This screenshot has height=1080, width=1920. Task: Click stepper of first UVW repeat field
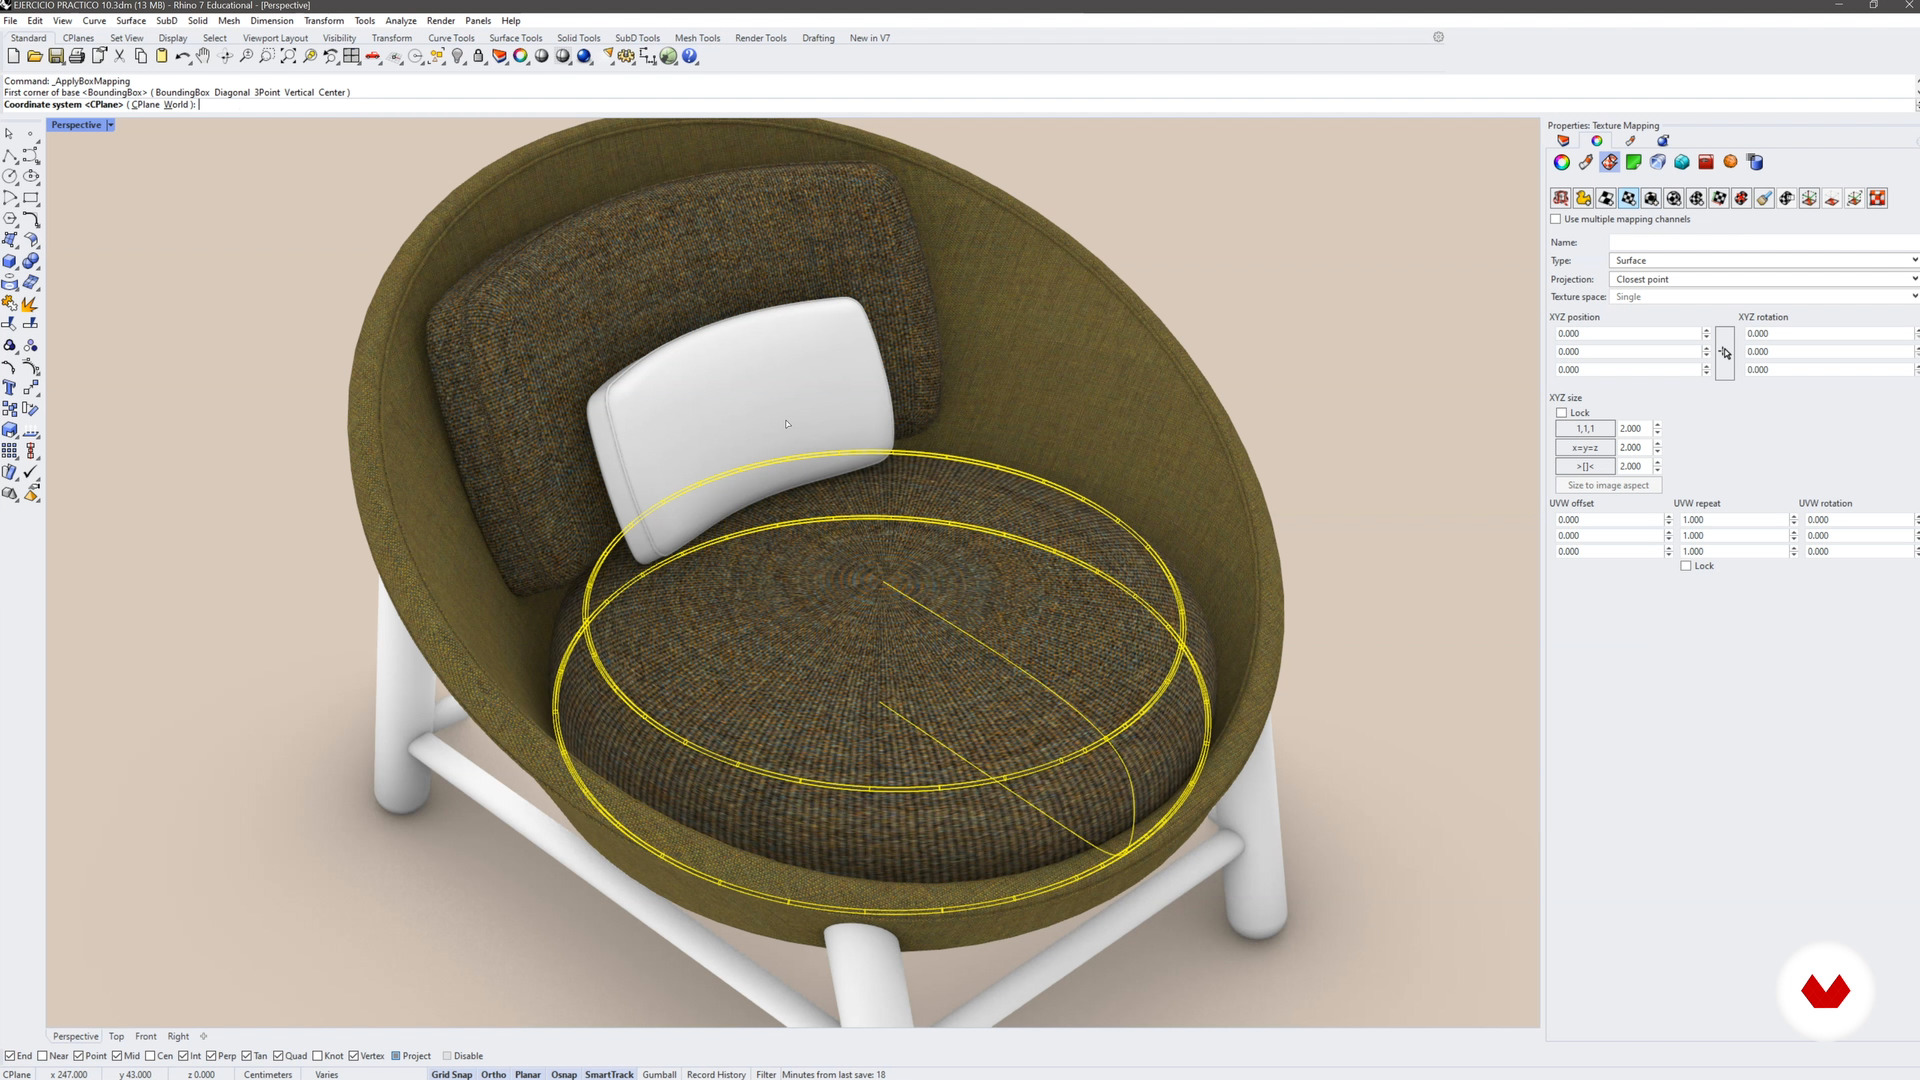tap(1793, 520)
